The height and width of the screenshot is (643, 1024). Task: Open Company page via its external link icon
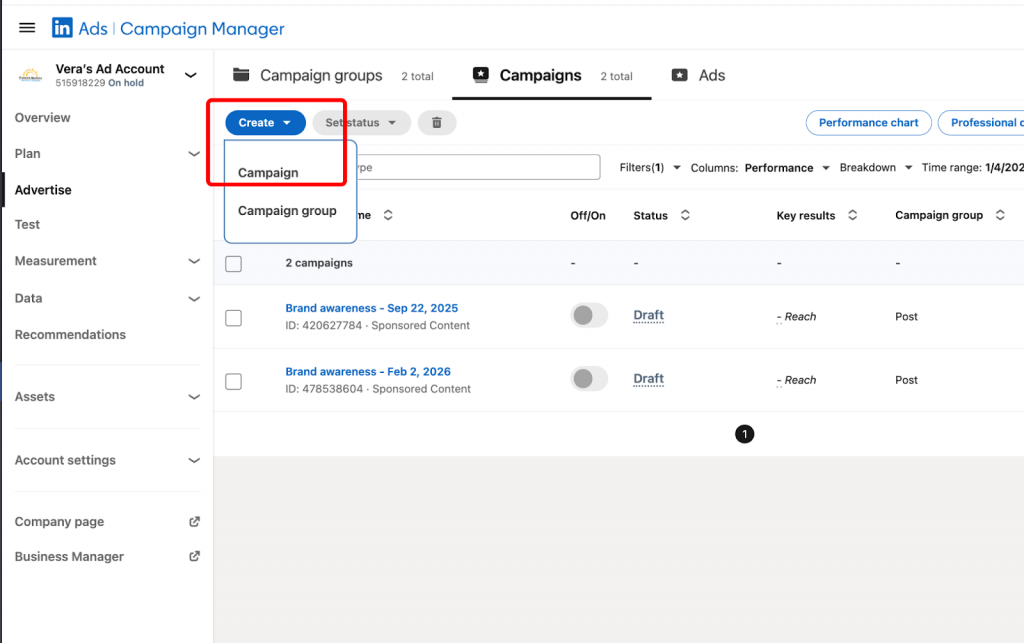pos(193,521)
